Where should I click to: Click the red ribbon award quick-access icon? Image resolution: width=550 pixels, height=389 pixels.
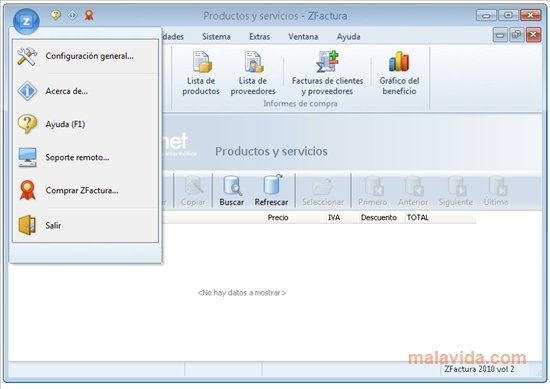[89, 15]
